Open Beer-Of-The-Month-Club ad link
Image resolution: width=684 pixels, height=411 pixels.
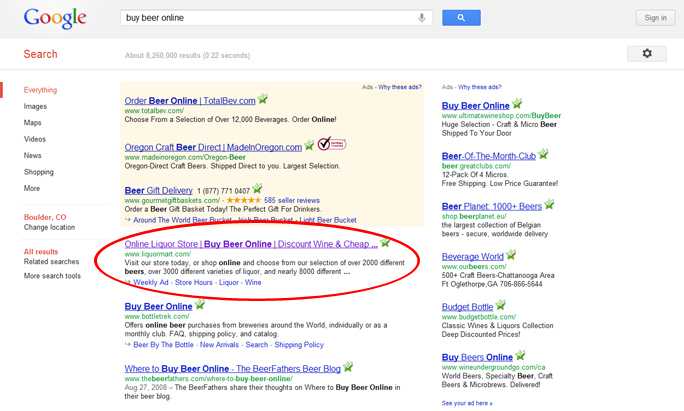point(487,154)
